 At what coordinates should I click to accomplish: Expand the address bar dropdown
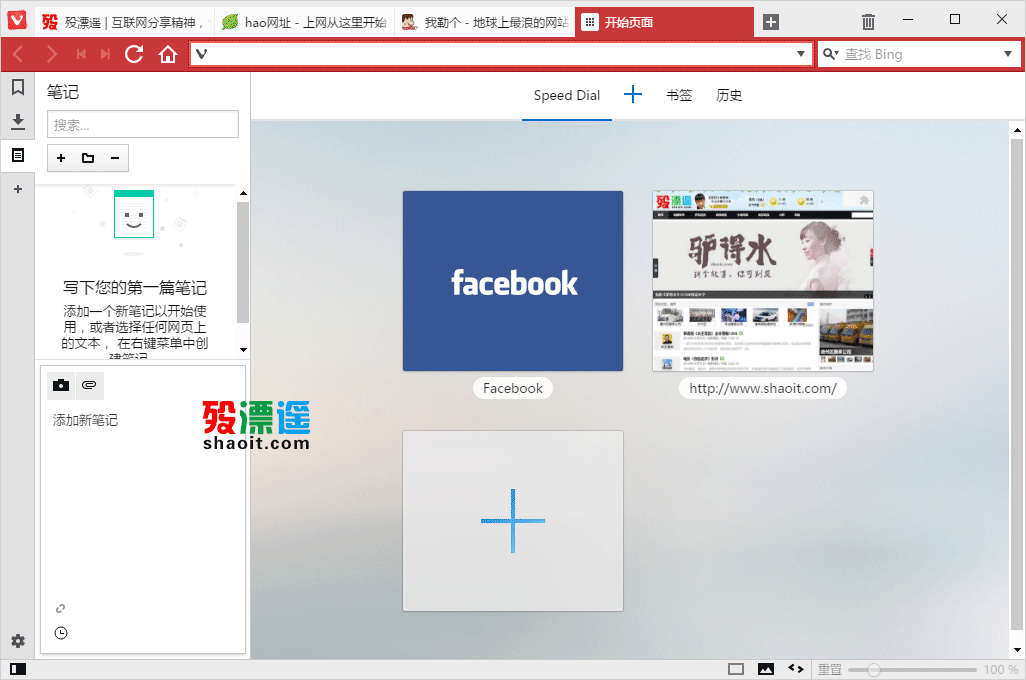[800, 54]
